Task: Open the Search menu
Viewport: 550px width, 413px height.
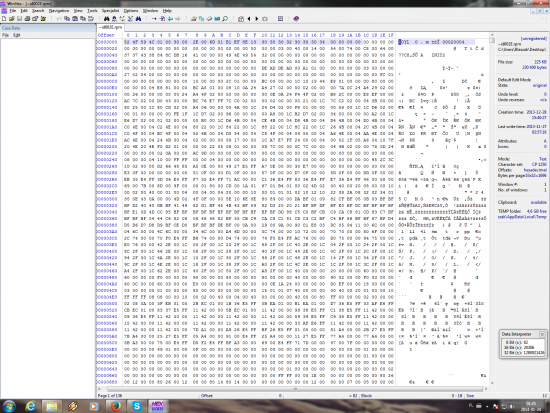Action: click(38, 11)
